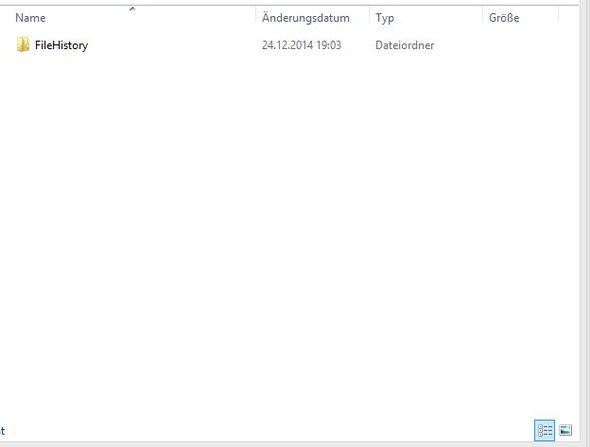Switch to the details view layout icon
Screen dimensions: 590x447
tap(544, 430)
